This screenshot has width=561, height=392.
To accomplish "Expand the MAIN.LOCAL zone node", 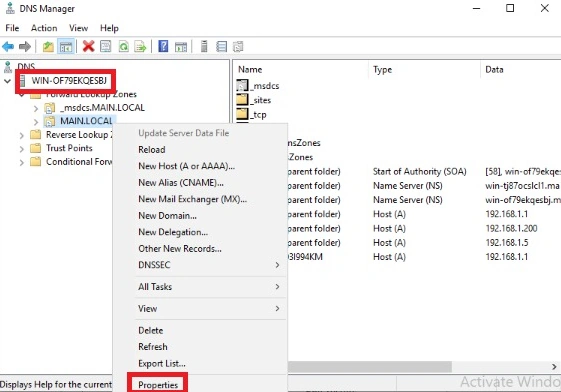I will 36,122.
